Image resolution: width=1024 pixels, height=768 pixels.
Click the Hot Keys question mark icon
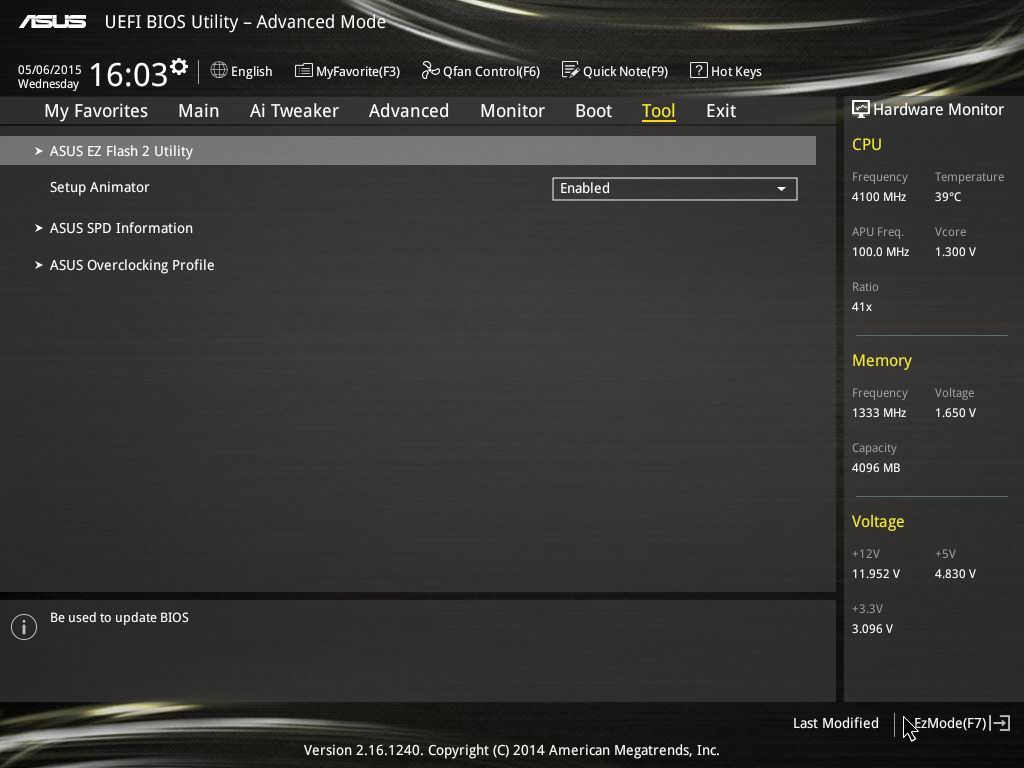pos(698,70)
